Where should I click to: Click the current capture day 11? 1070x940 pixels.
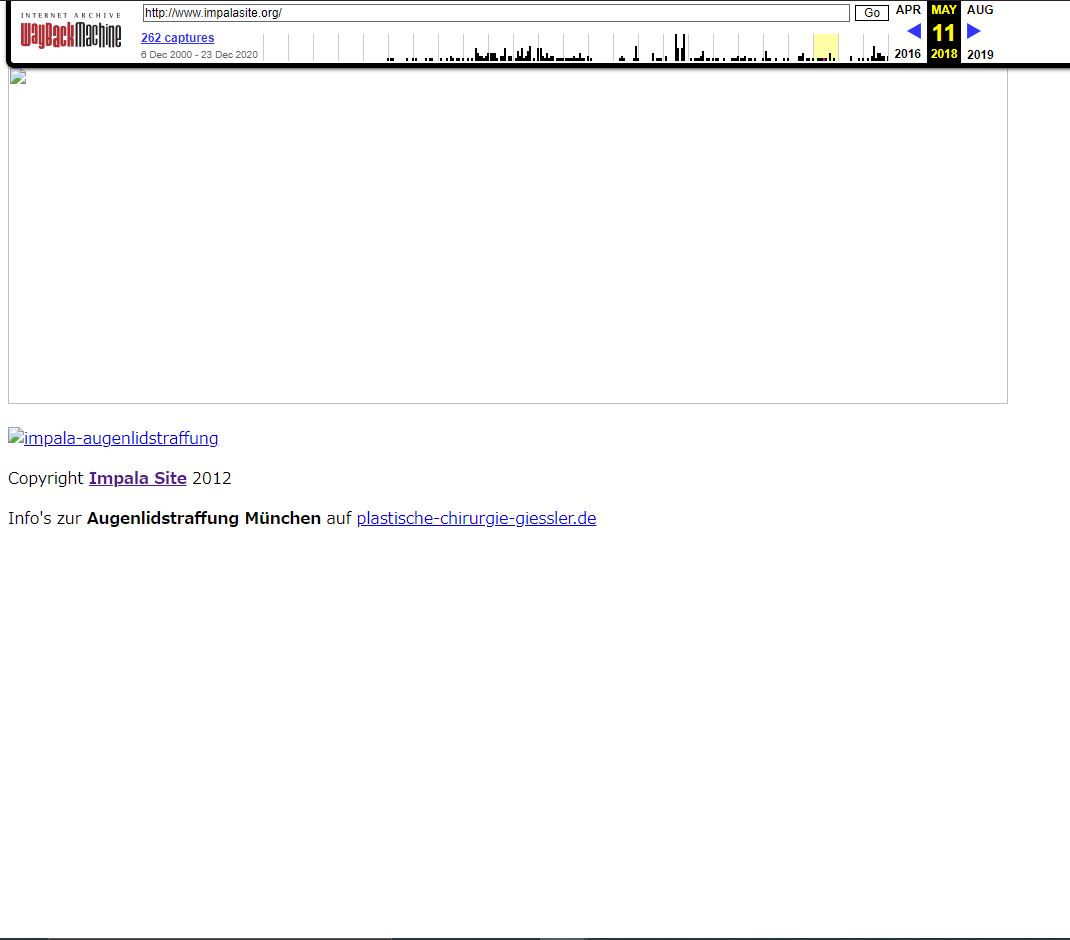pyautogui.click(x=944, y=32)
